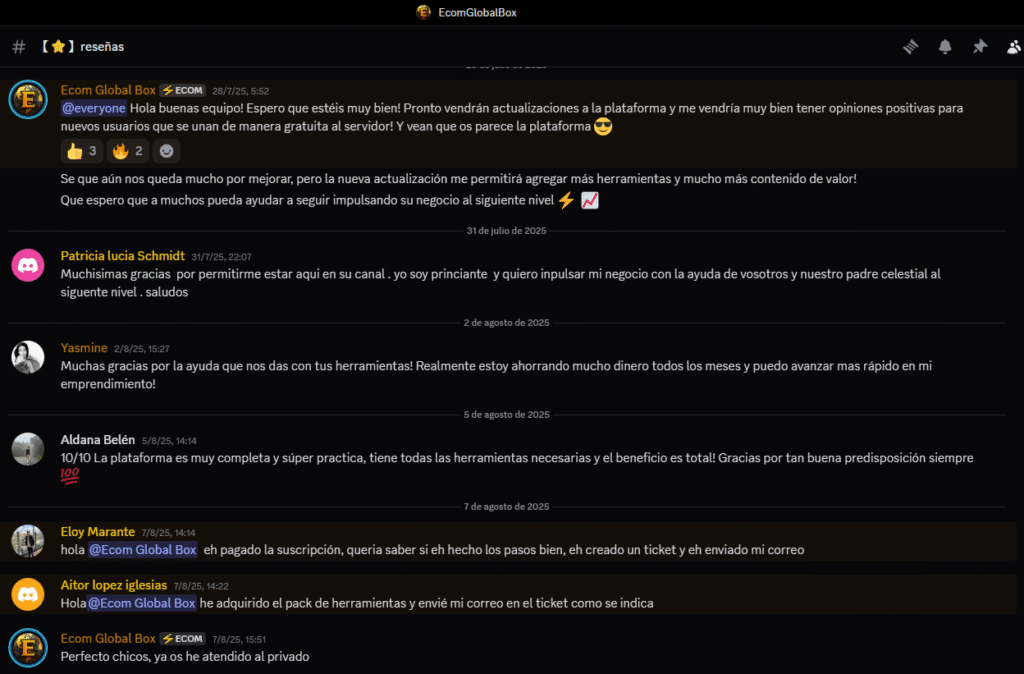
Task: Open Patricia lucia Schmidt's username
Action: click(122, 256)
